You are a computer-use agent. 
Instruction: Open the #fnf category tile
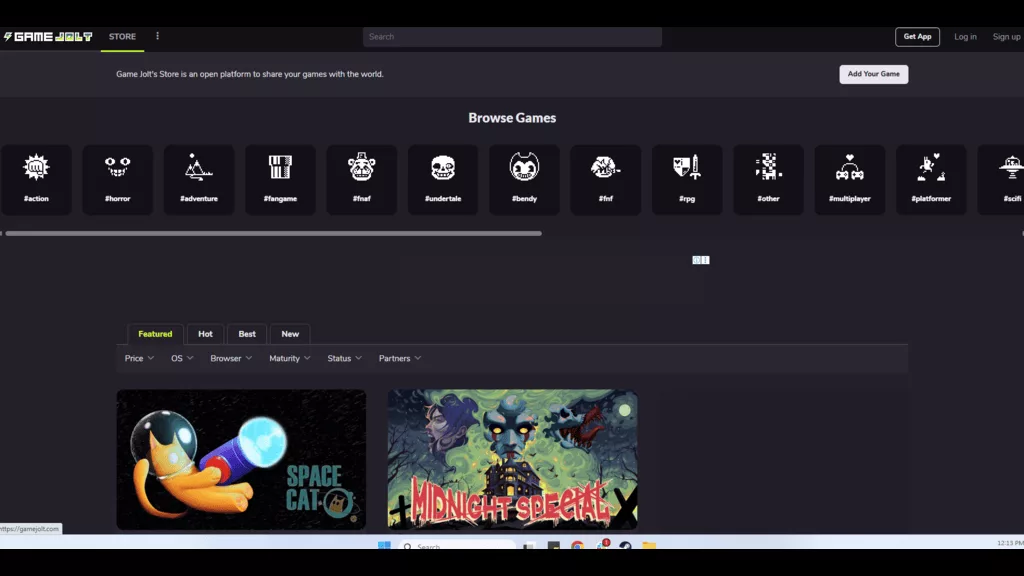(x=605, y=180)
